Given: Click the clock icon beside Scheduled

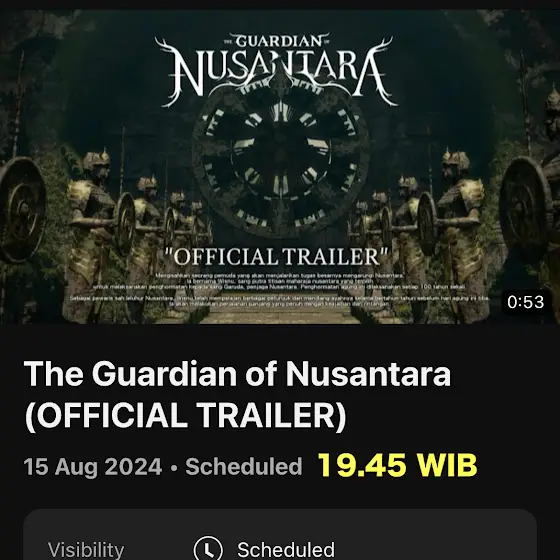Looking at the screenshot, I should coord(208,549).
